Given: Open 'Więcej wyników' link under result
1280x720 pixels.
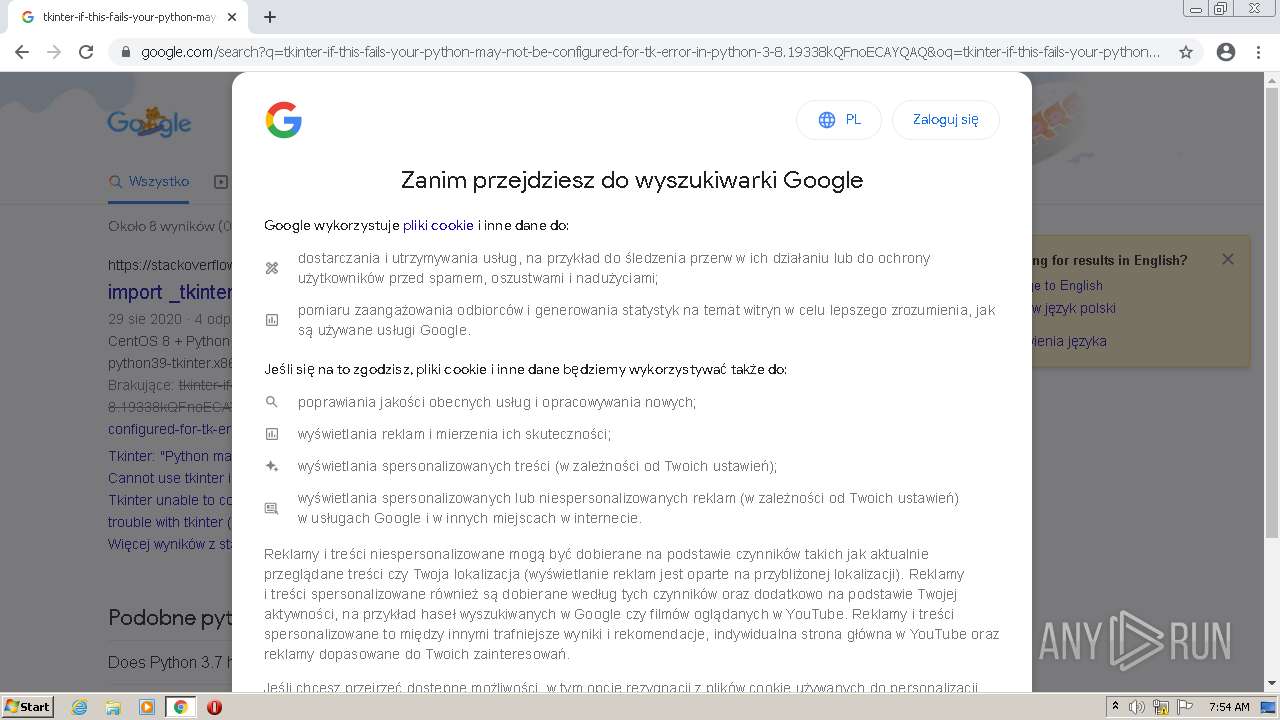Looking at the screenshot, I should coord(170,544).
